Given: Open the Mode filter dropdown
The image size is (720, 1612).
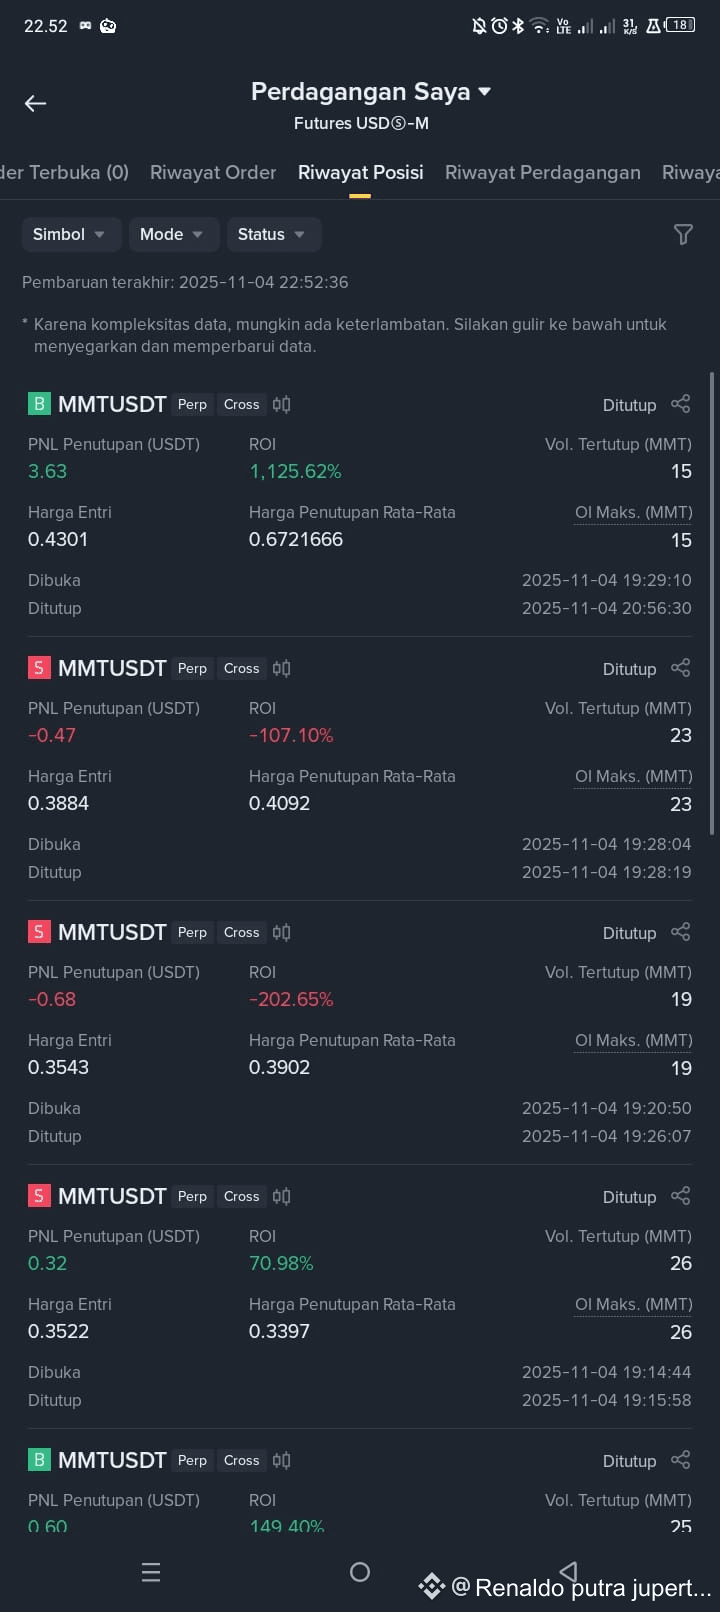Looking at the screenshot, I should coord(173,234).
